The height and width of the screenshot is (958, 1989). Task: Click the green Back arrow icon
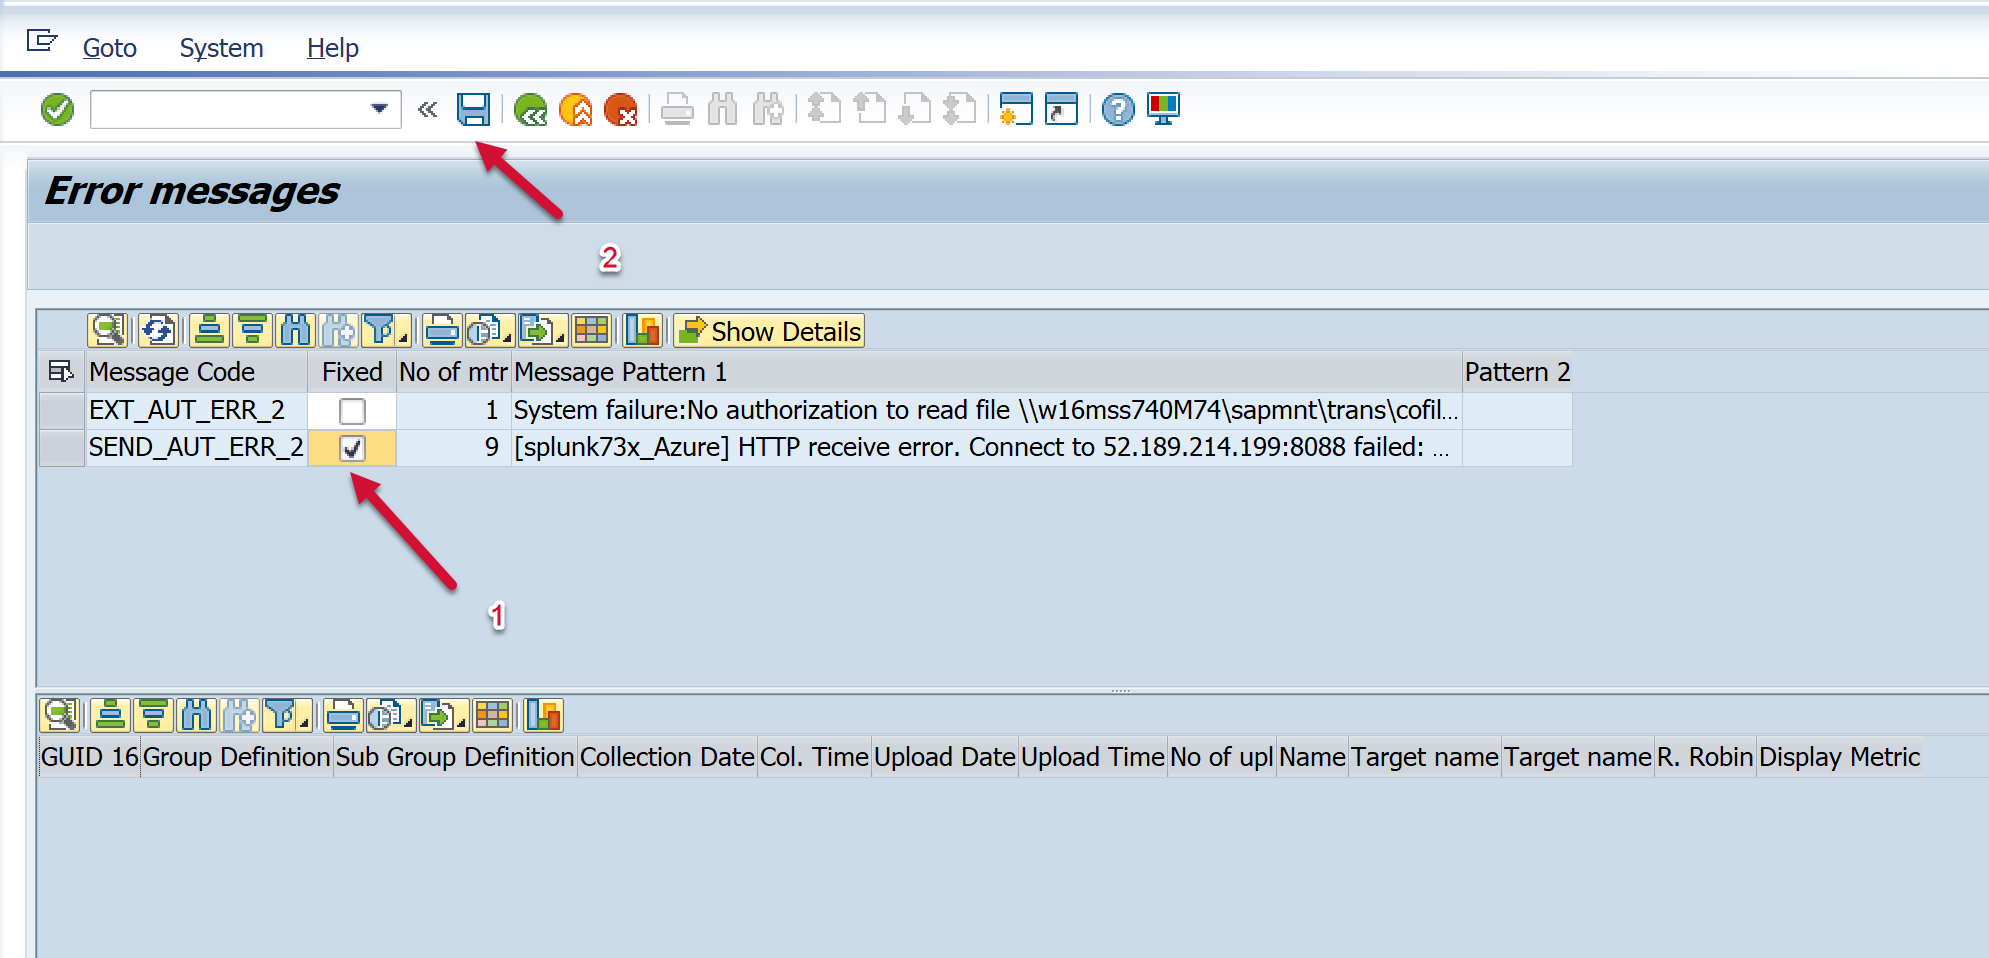pyautogui.click(x=530, y=109)
